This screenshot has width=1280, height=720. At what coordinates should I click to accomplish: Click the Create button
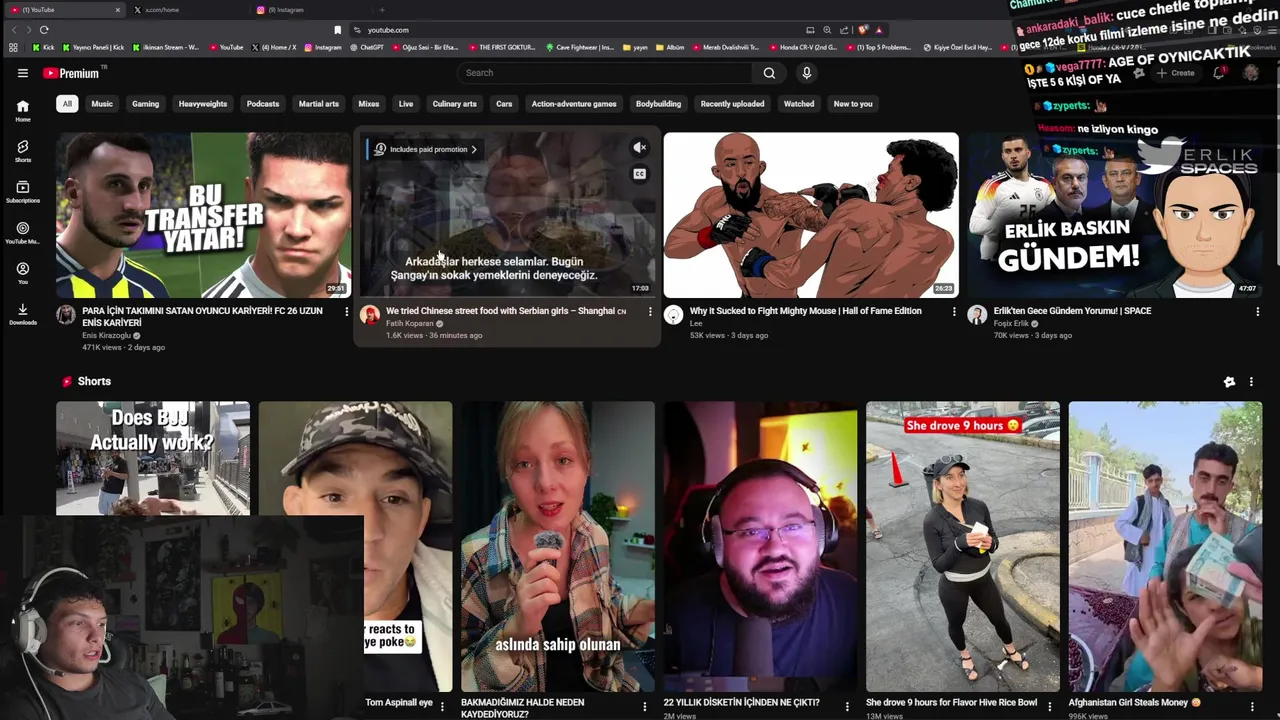pos(1176,73)
